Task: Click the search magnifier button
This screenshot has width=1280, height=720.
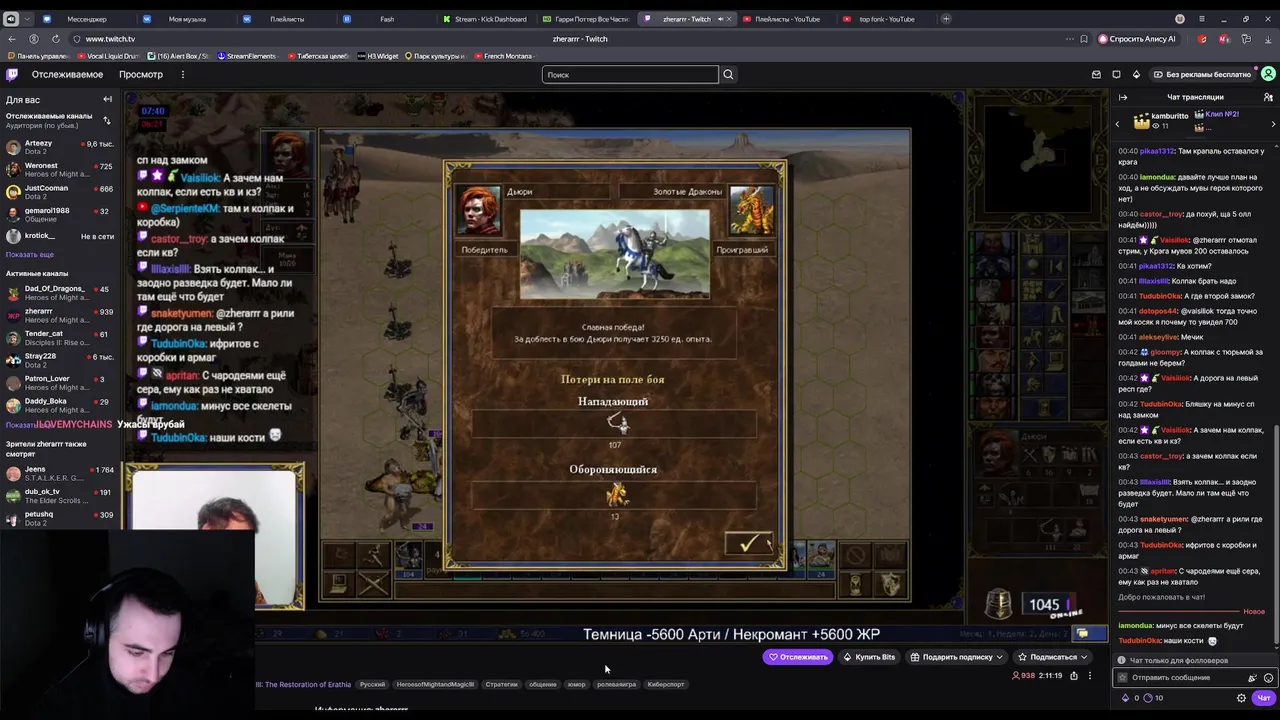Action: click(728, 74)
